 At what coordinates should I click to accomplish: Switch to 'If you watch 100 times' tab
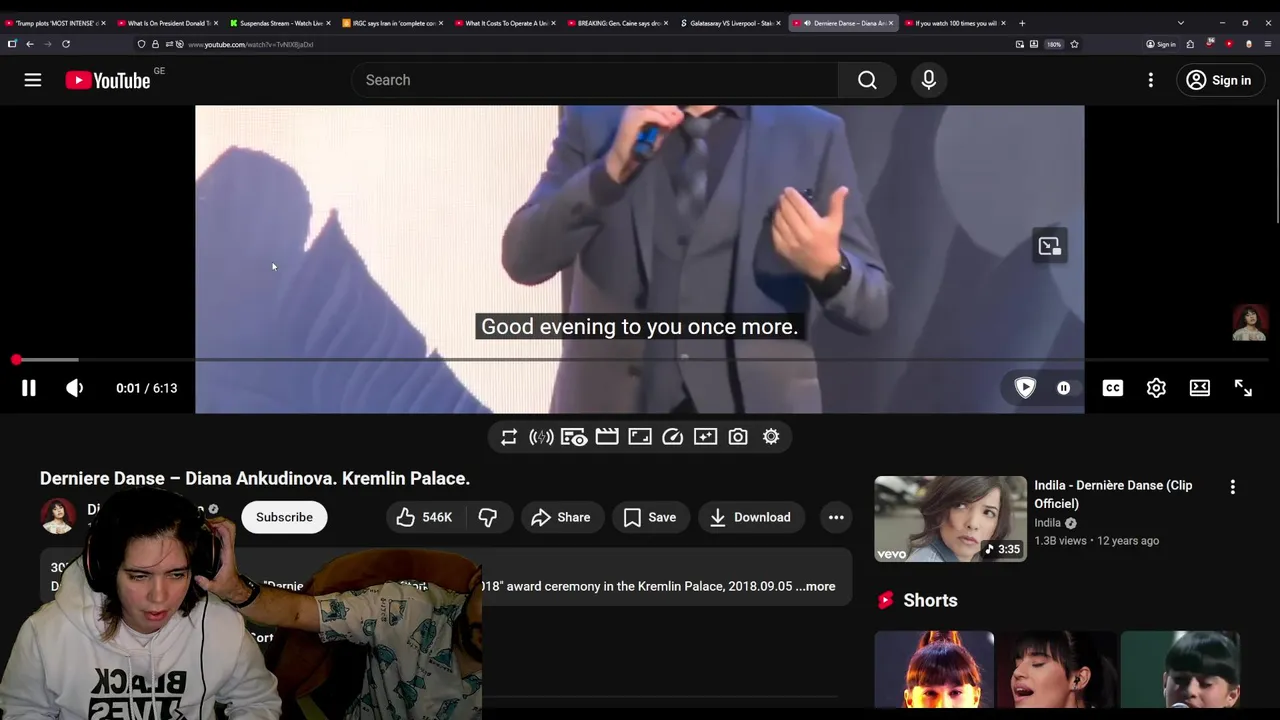click(954, 23)
